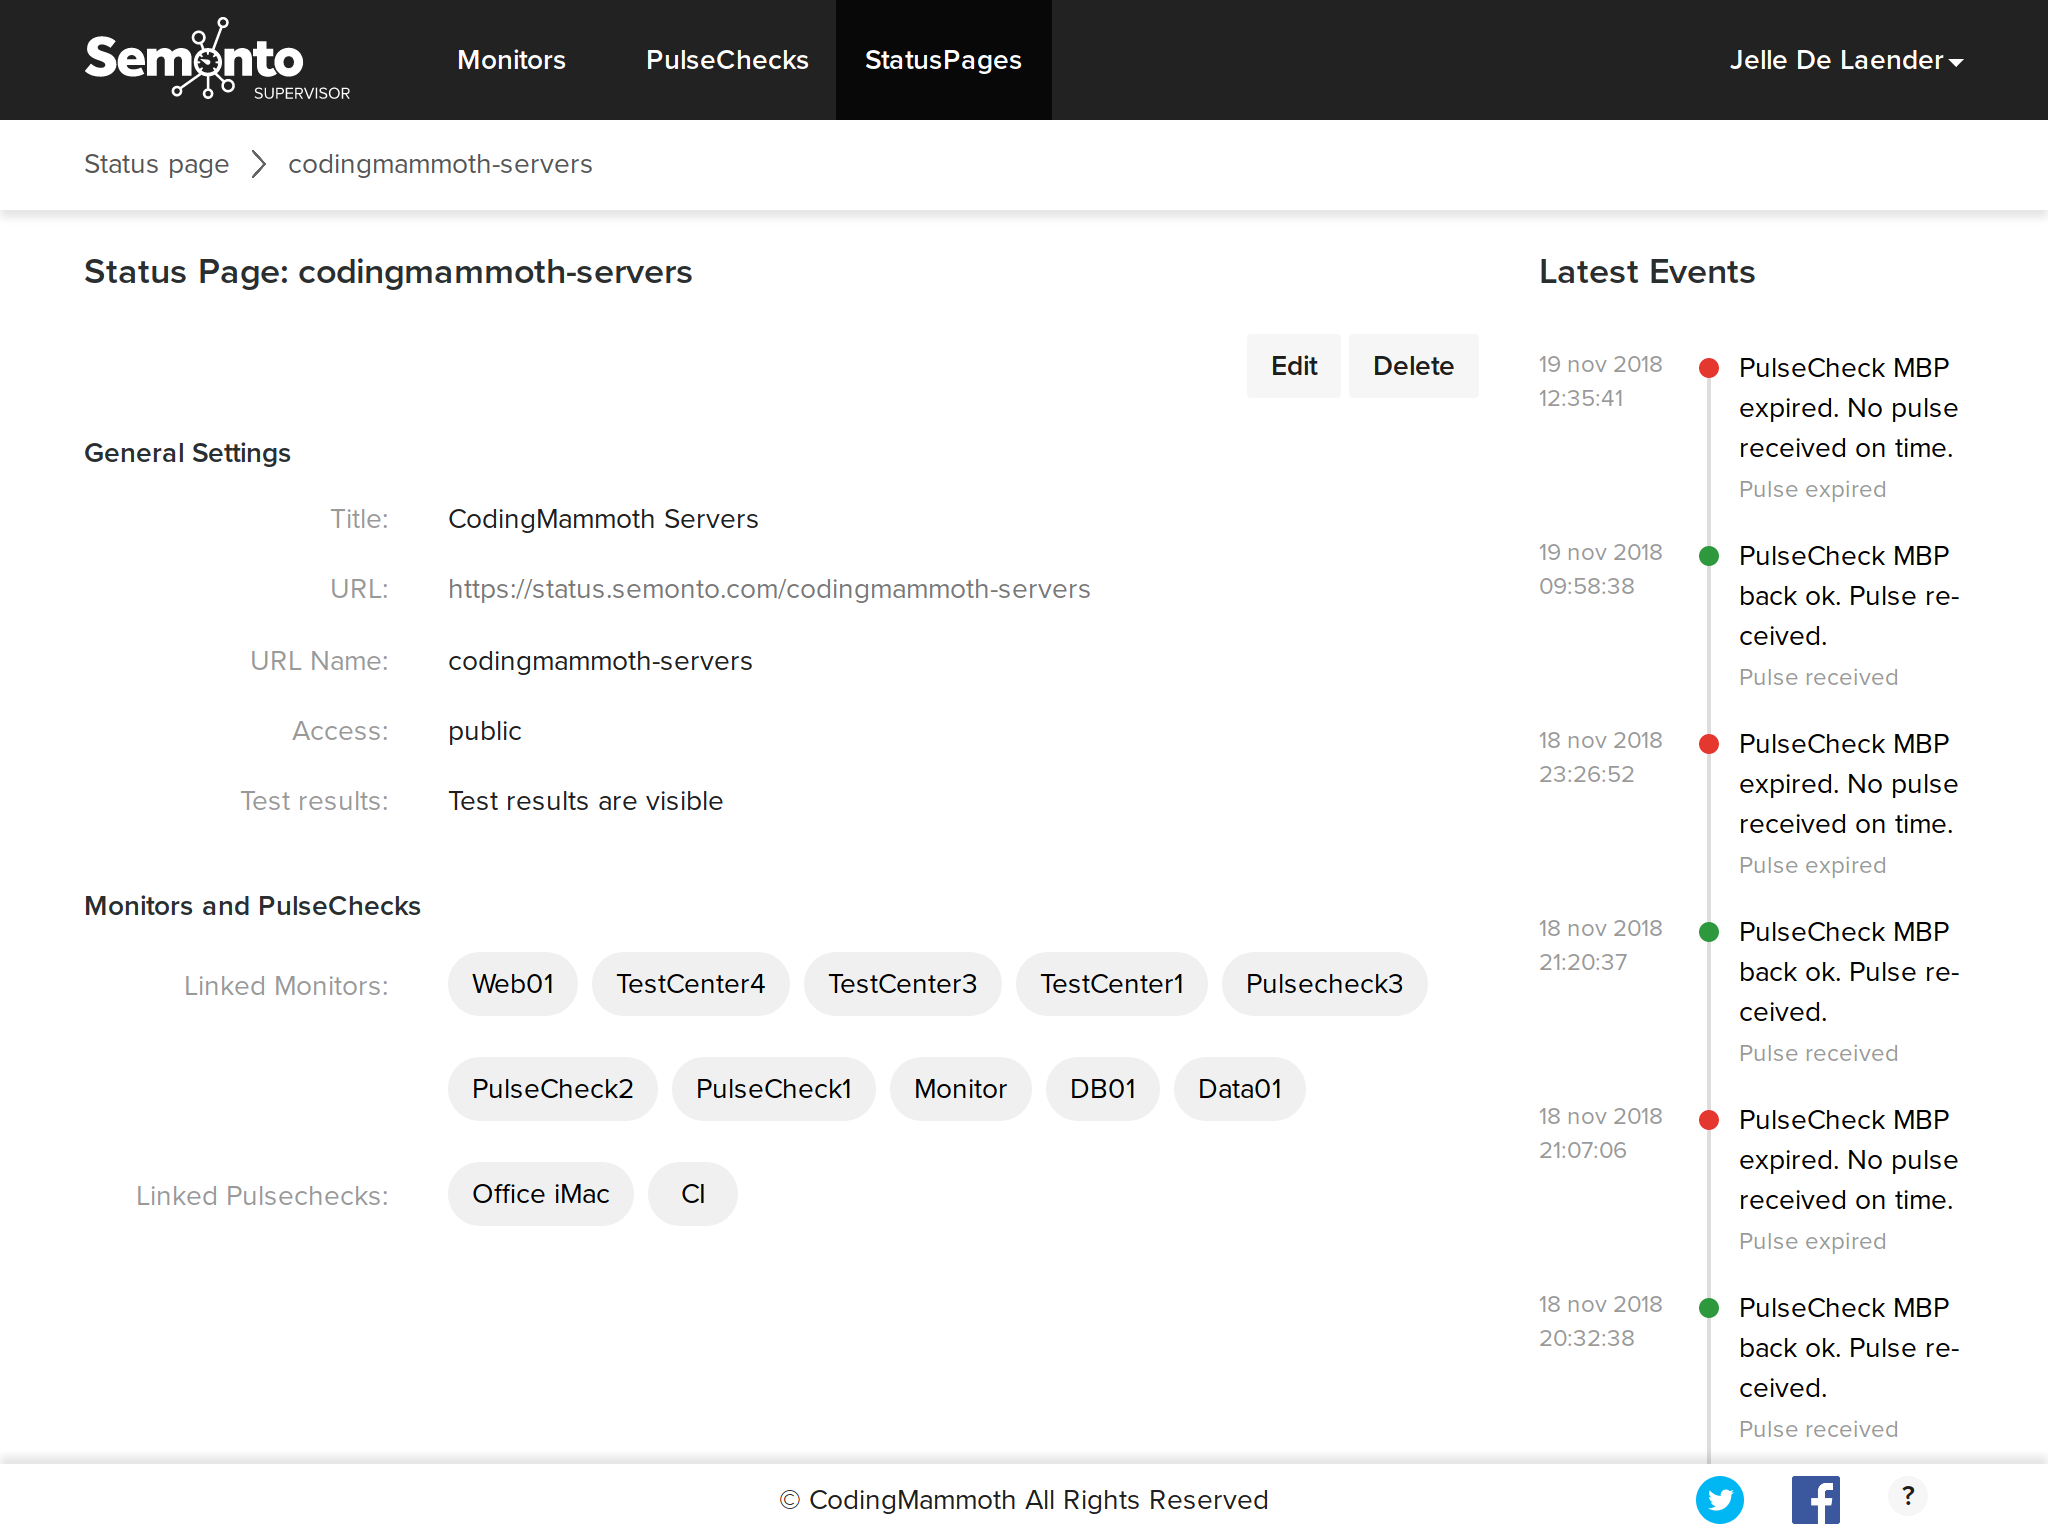Click the 19 nov 2018 12:35:41 timestamp
Screen dimensions: 2048x1536
click(x=1600, y=381)
